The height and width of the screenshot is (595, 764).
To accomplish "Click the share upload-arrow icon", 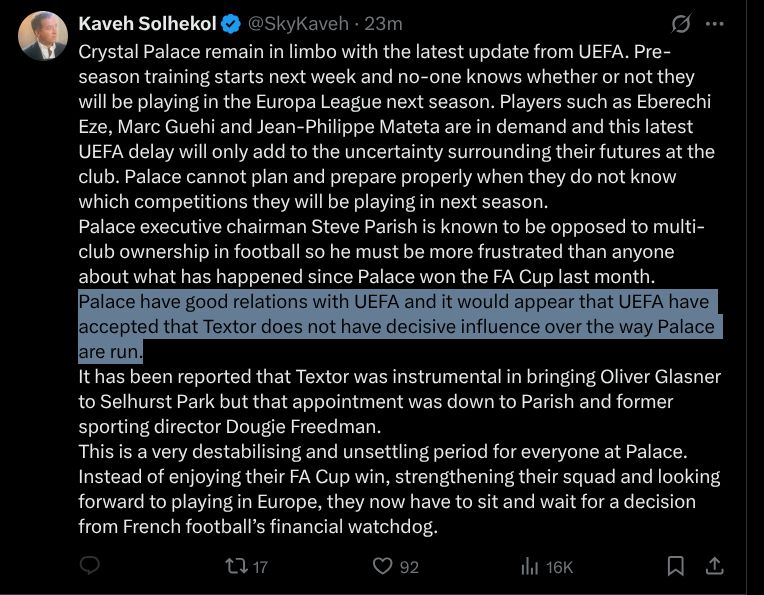I will coord(714,566).
